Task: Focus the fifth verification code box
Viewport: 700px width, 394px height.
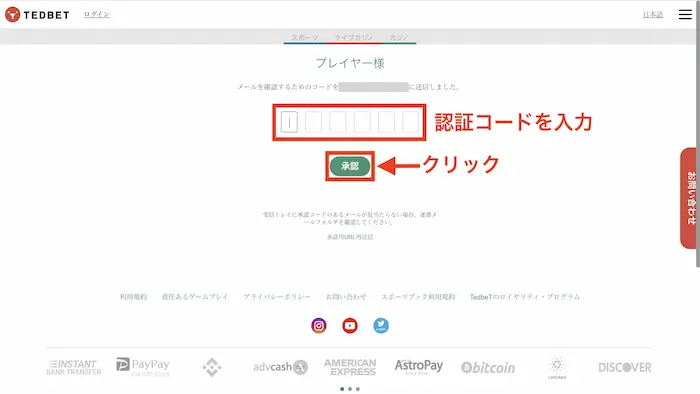Action: [x=386, y=122]
